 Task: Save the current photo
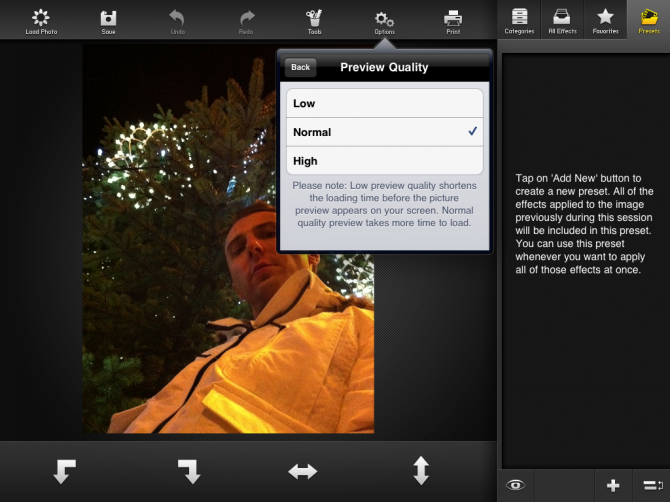coord(108,20)
